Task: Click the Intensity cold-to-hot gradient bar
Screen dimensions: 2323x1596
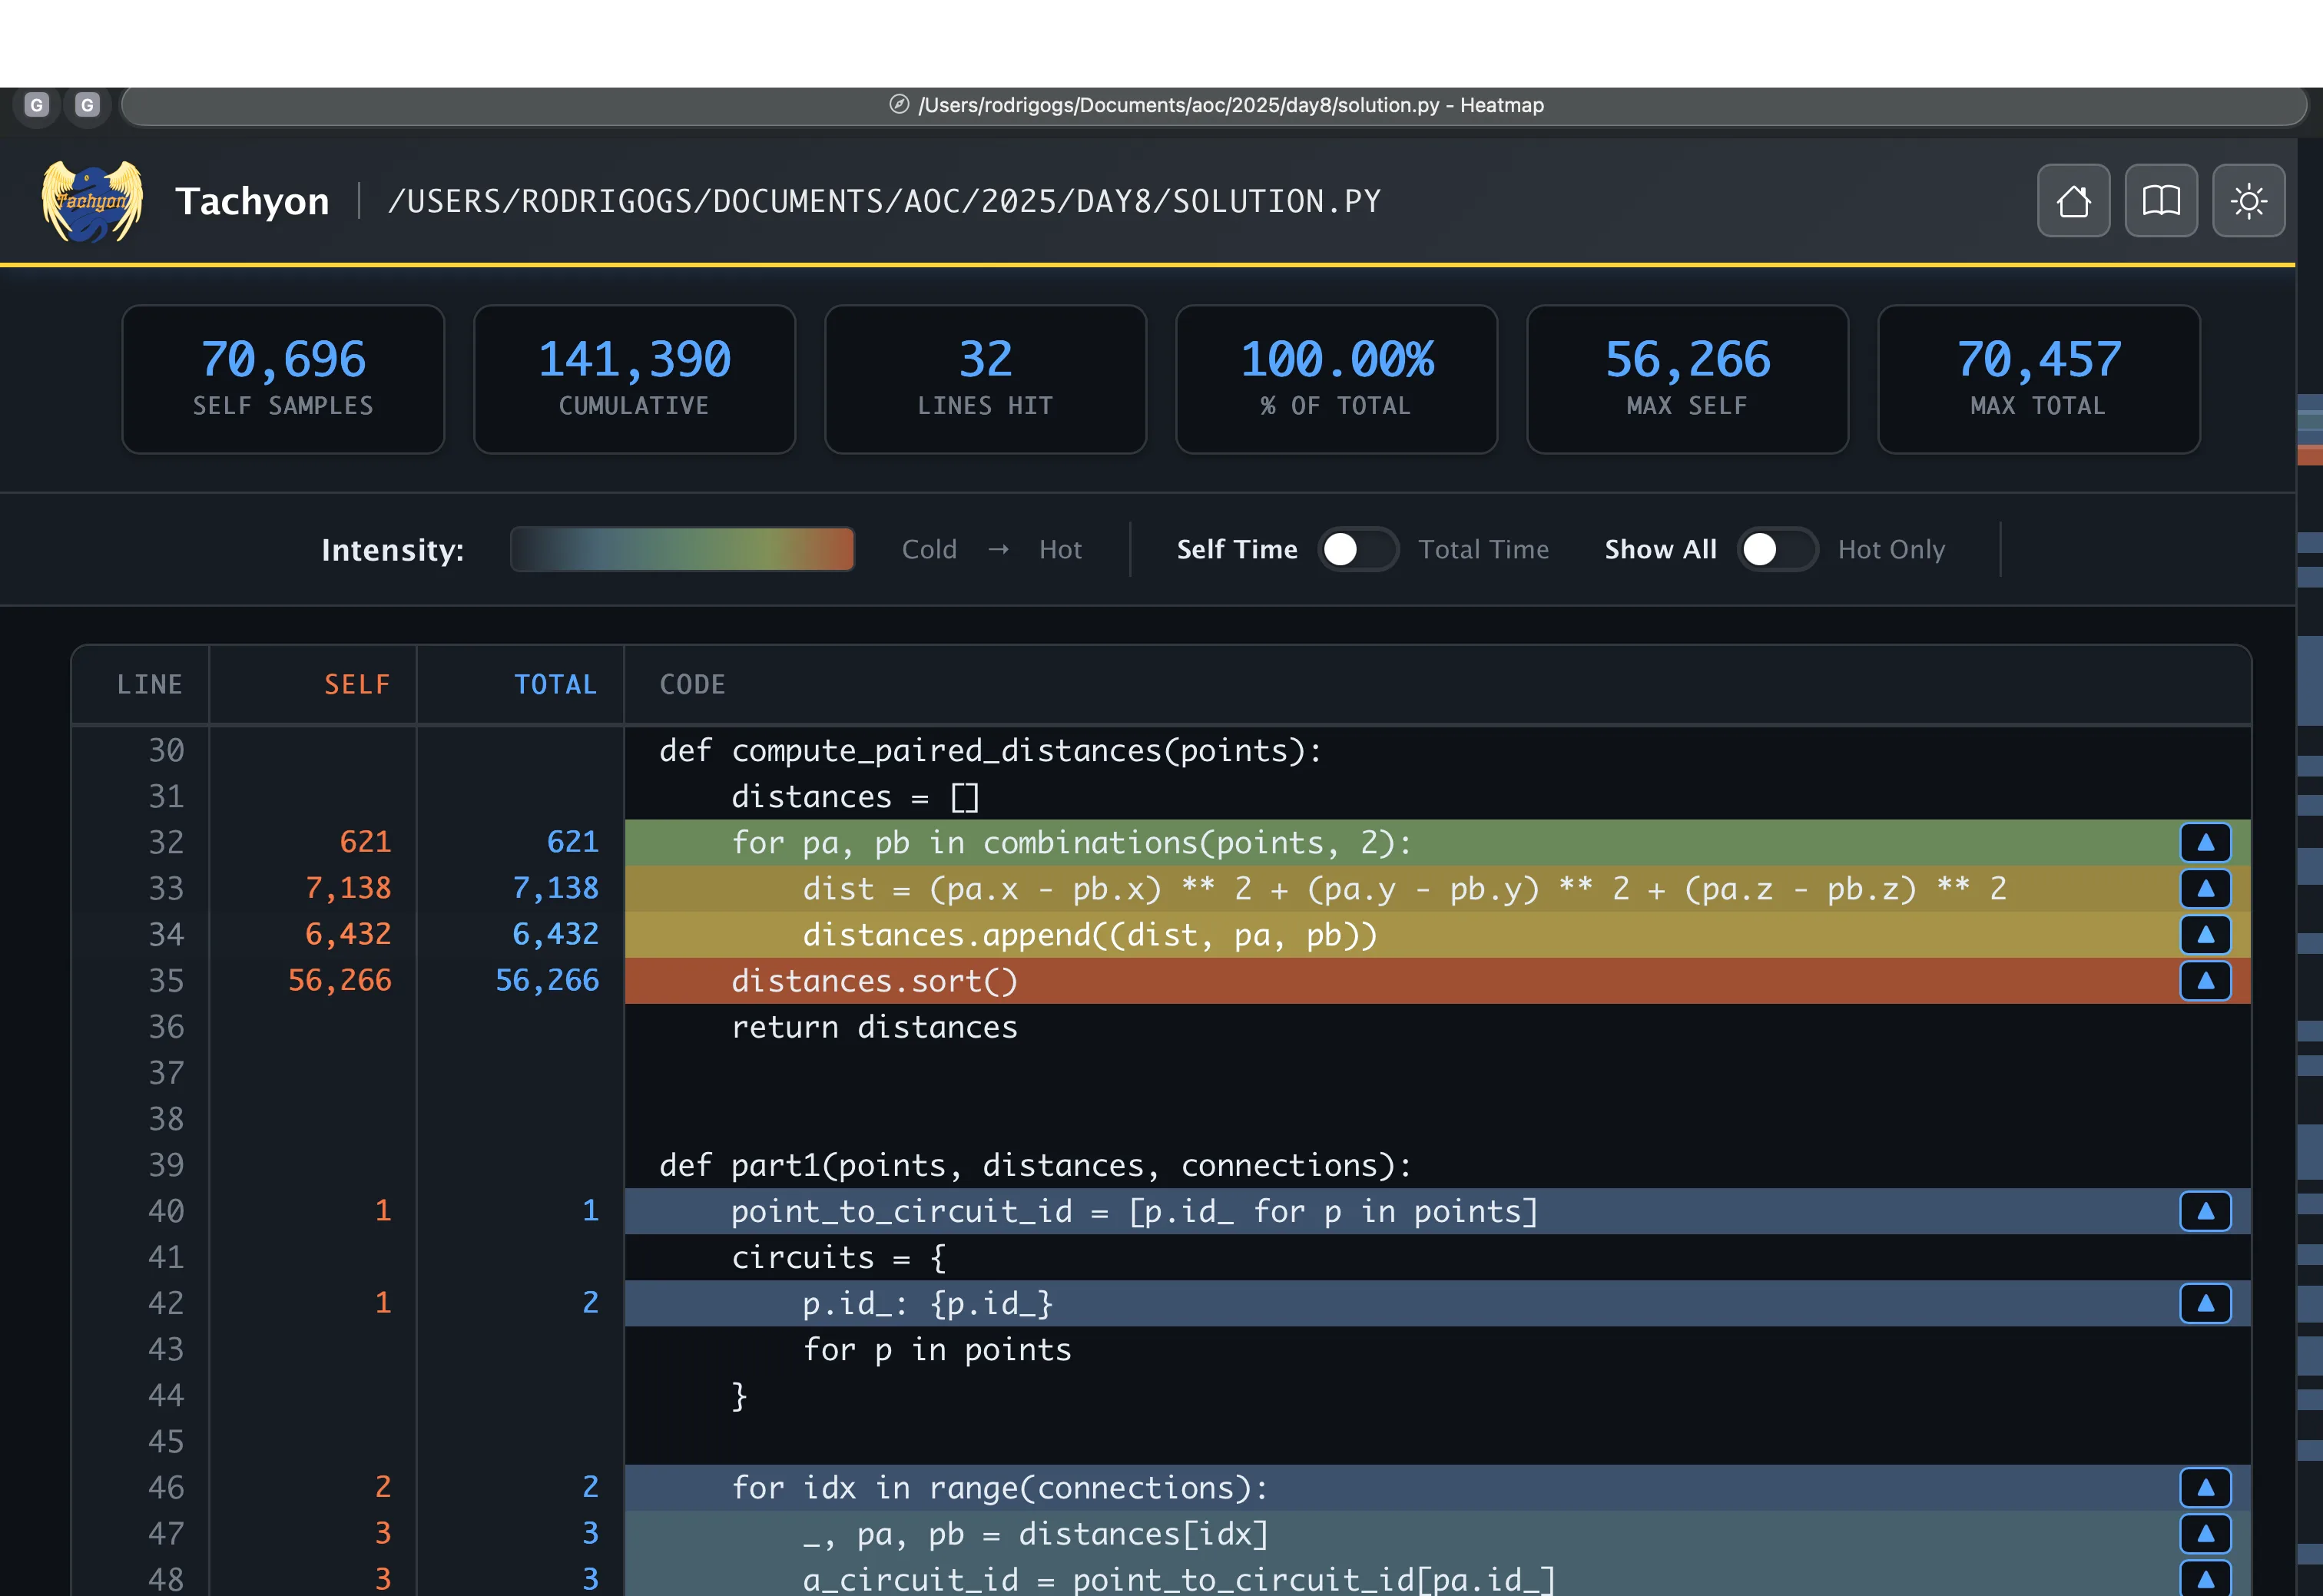Action: pos(682,549)
